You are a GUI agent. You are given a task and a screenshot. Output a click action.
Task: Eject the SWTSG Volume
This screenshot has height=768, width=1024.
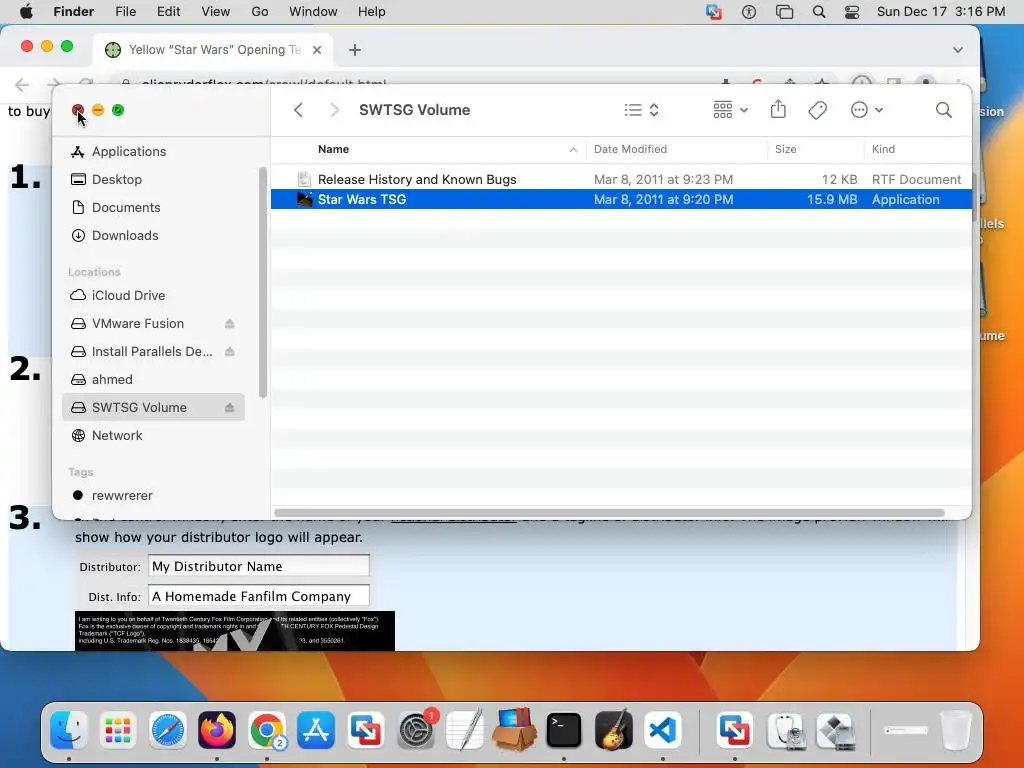230,408
